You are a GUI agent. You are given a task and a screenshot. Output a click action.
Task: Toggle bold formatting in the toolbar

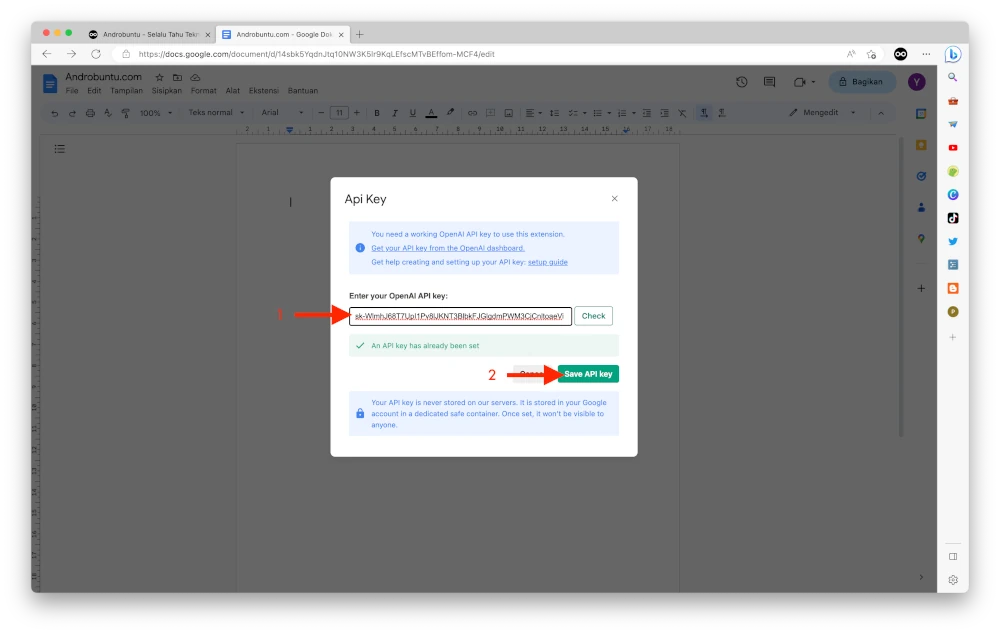[377, 112]
